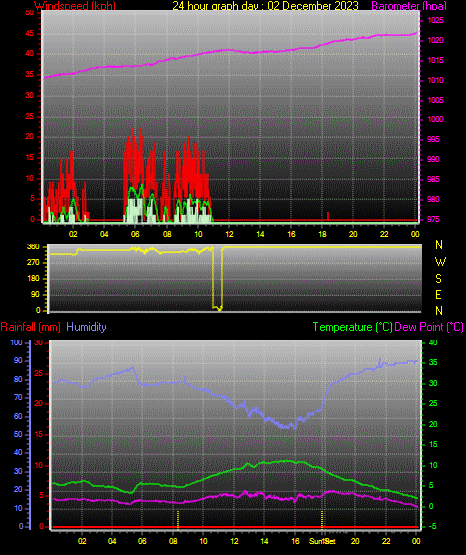Viewport: 466px width, 555px height.
Task: Select the 'Dew Point (°C)' legend label
Action: [x=429, y=327]
